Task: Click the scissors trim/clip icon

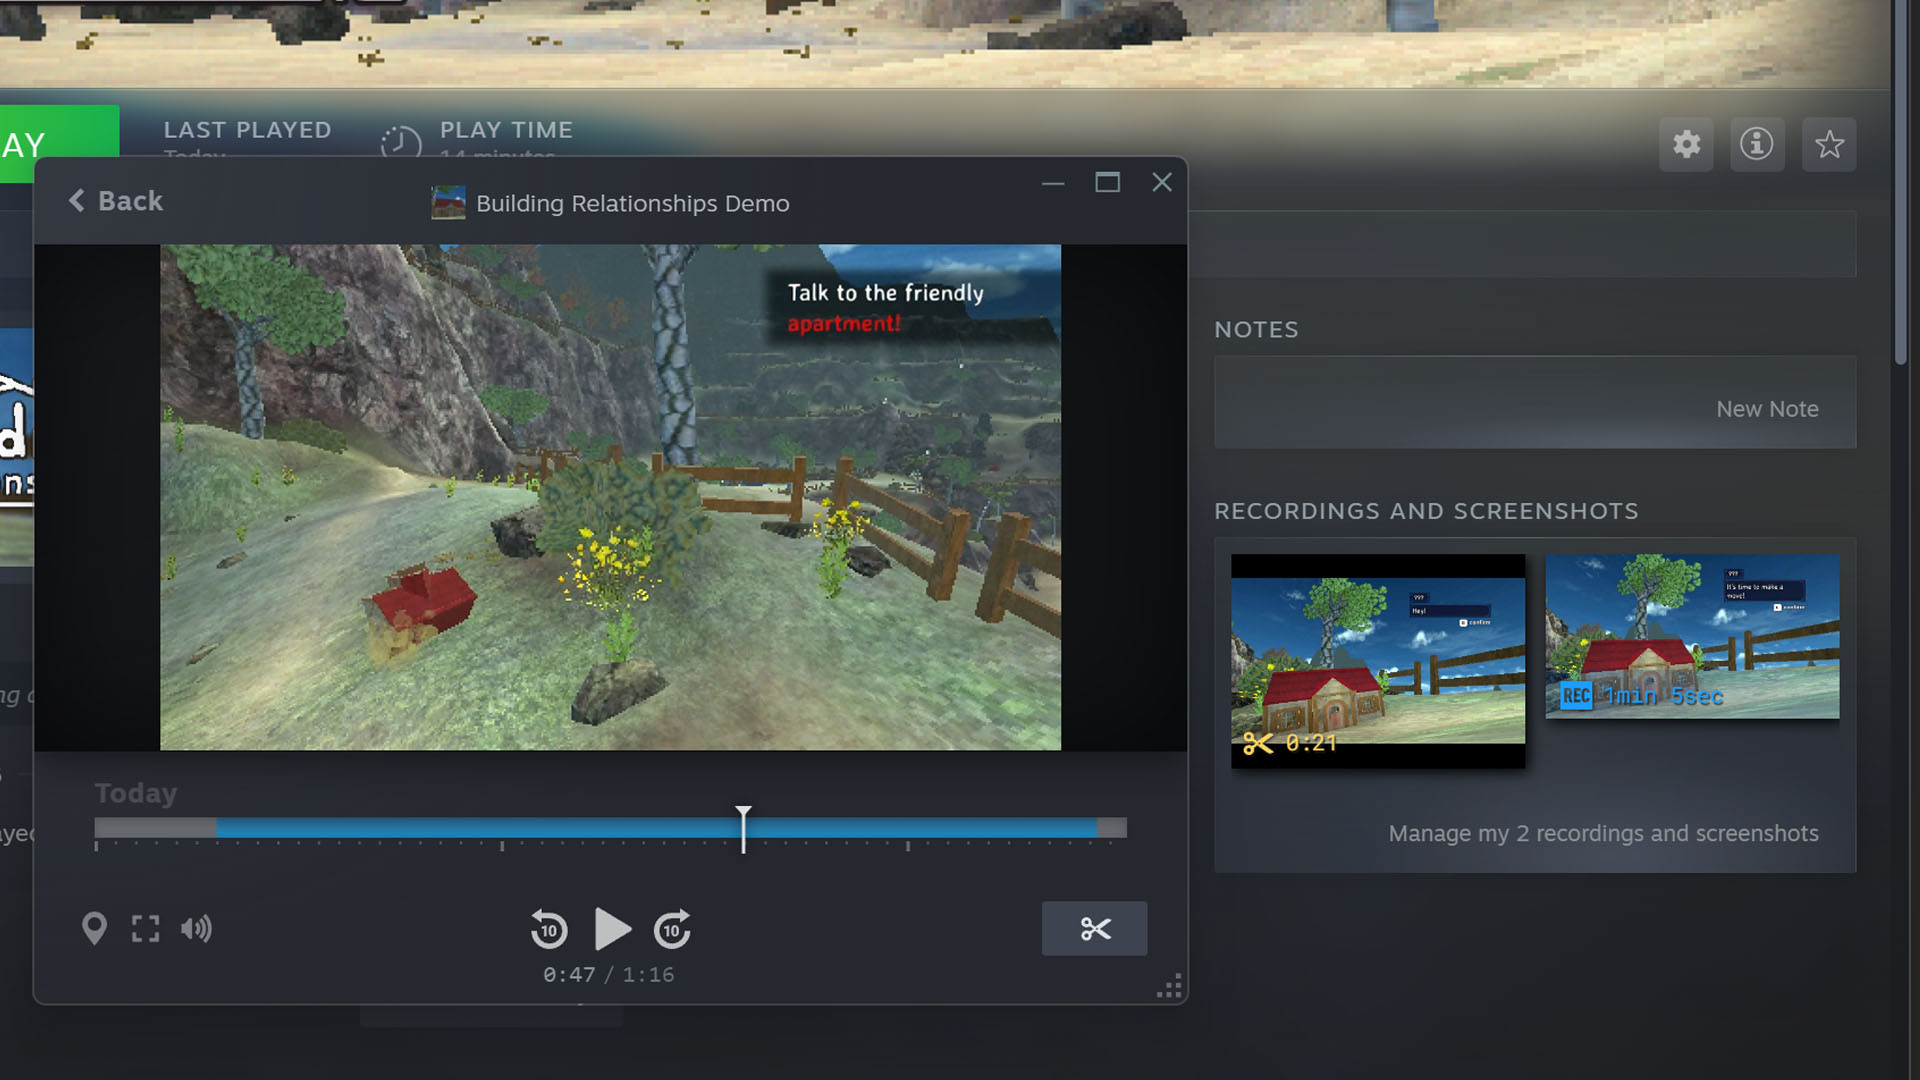Action: [x=1095, y=928]
